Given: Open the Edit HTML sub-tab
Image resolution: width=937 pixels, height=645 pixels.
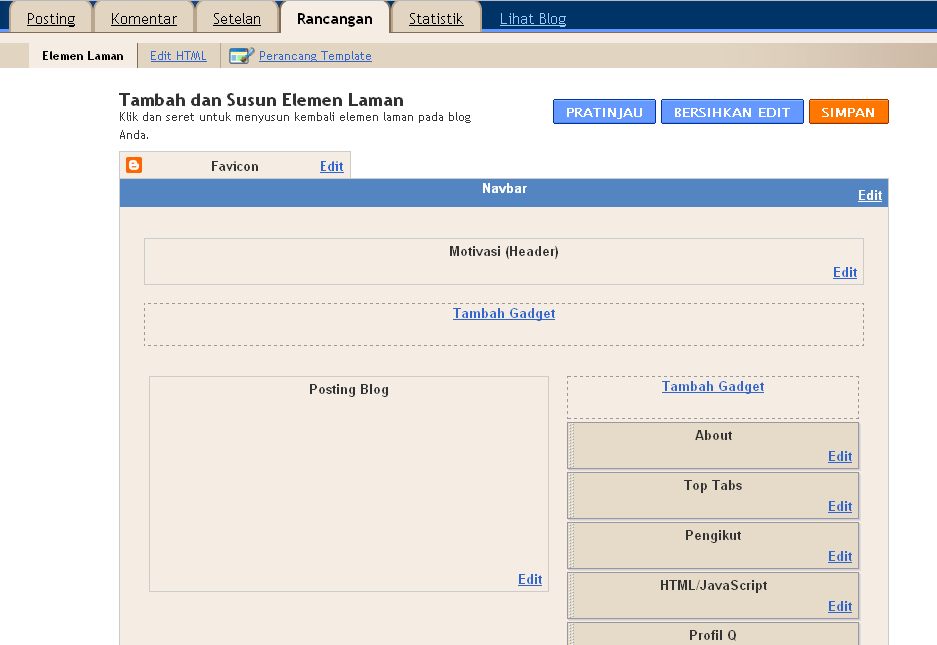Looking at the screenshot, I should [178, 56].
